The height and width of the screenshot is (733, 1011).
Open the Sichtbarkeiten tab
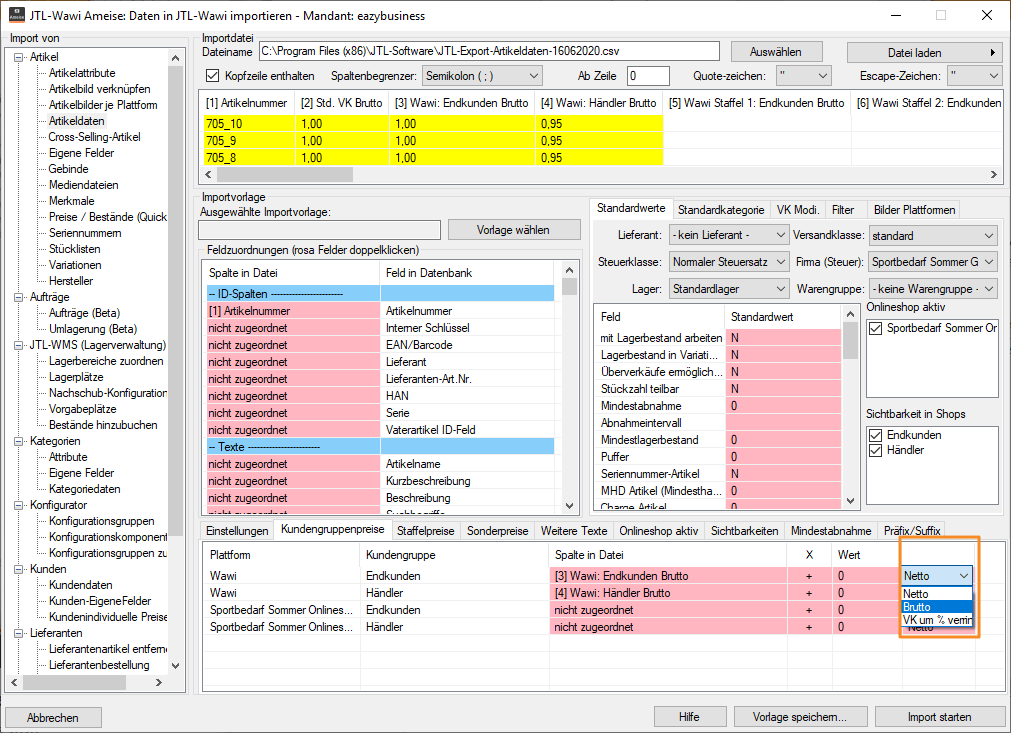point(744,531)
